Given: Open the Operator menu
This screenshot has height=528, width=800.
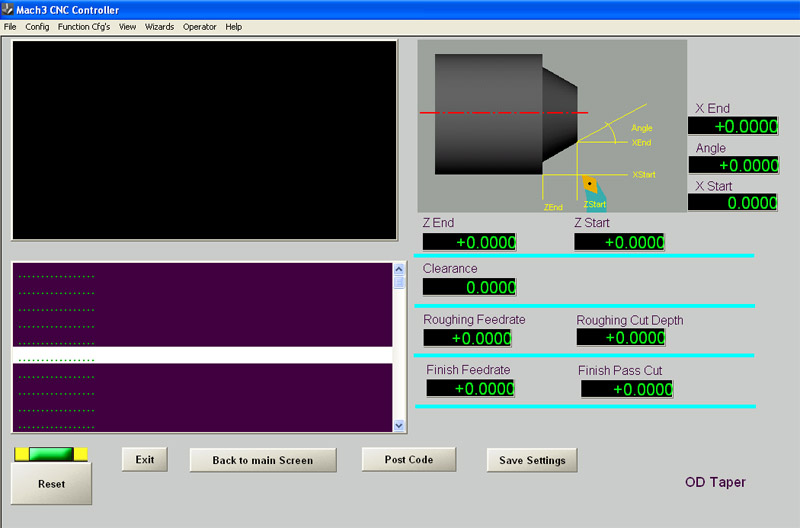Looking at the screenshot, I should 199,27.
